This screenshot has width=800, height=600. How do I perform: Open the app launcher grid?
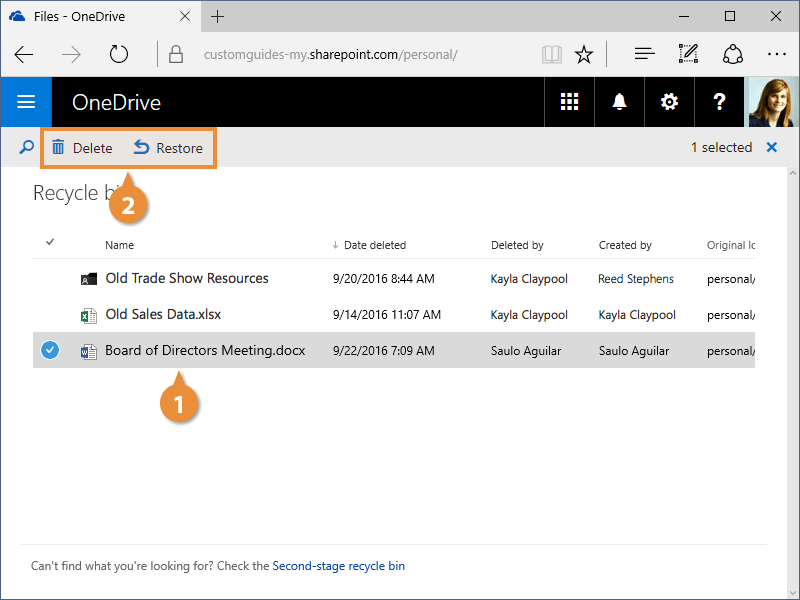(569, 102)
